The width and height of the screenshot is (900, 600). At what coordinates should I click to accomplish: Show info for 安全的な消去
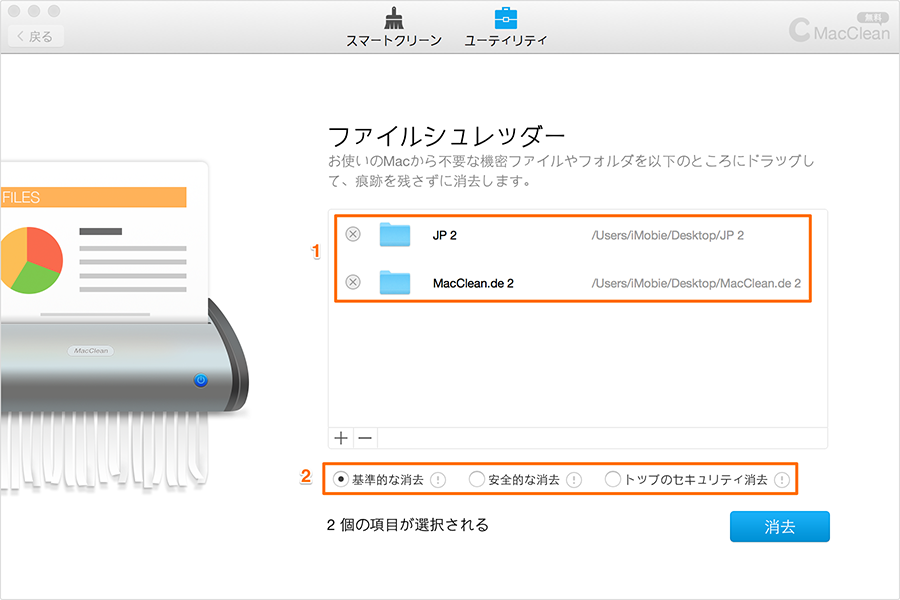(x=574, y=479)
